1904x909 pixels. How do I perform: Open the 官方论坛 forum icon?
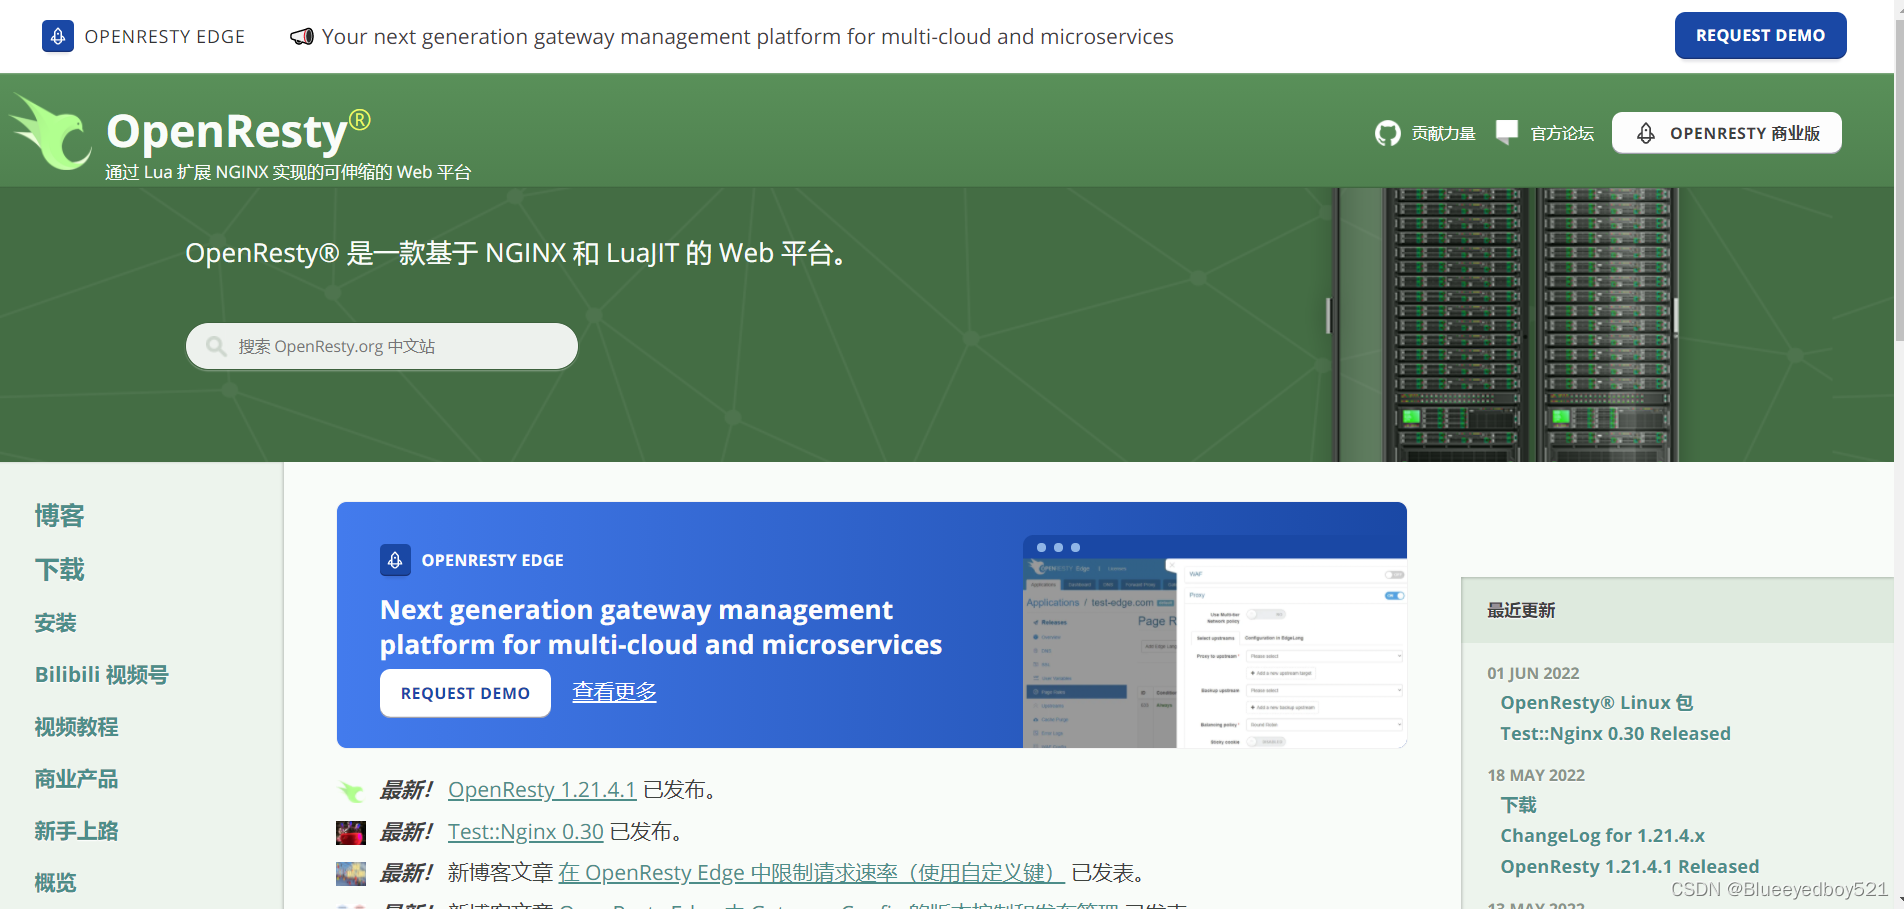coord(1506,131)
